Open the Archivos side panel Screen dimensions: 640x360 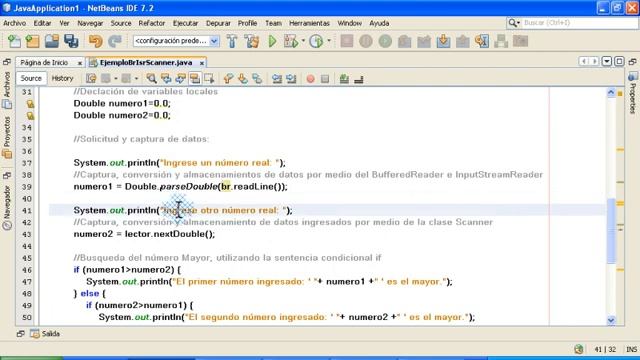point(7,90)
